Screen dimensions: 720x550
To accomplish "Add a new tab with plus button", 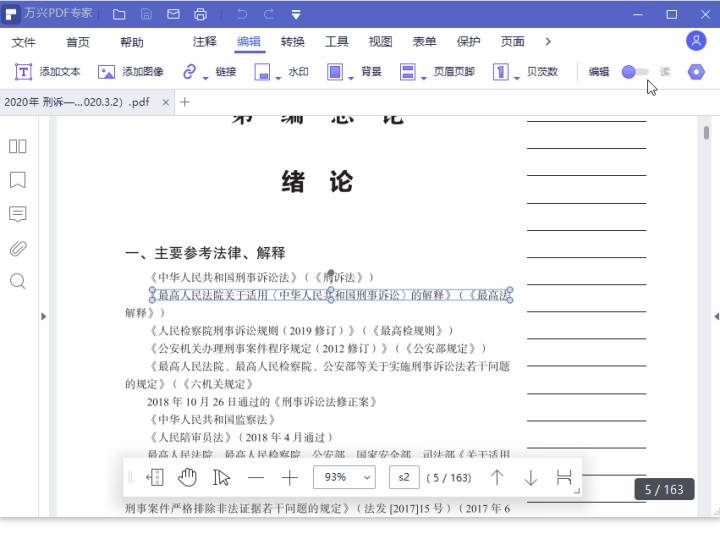I will (184, 102).
